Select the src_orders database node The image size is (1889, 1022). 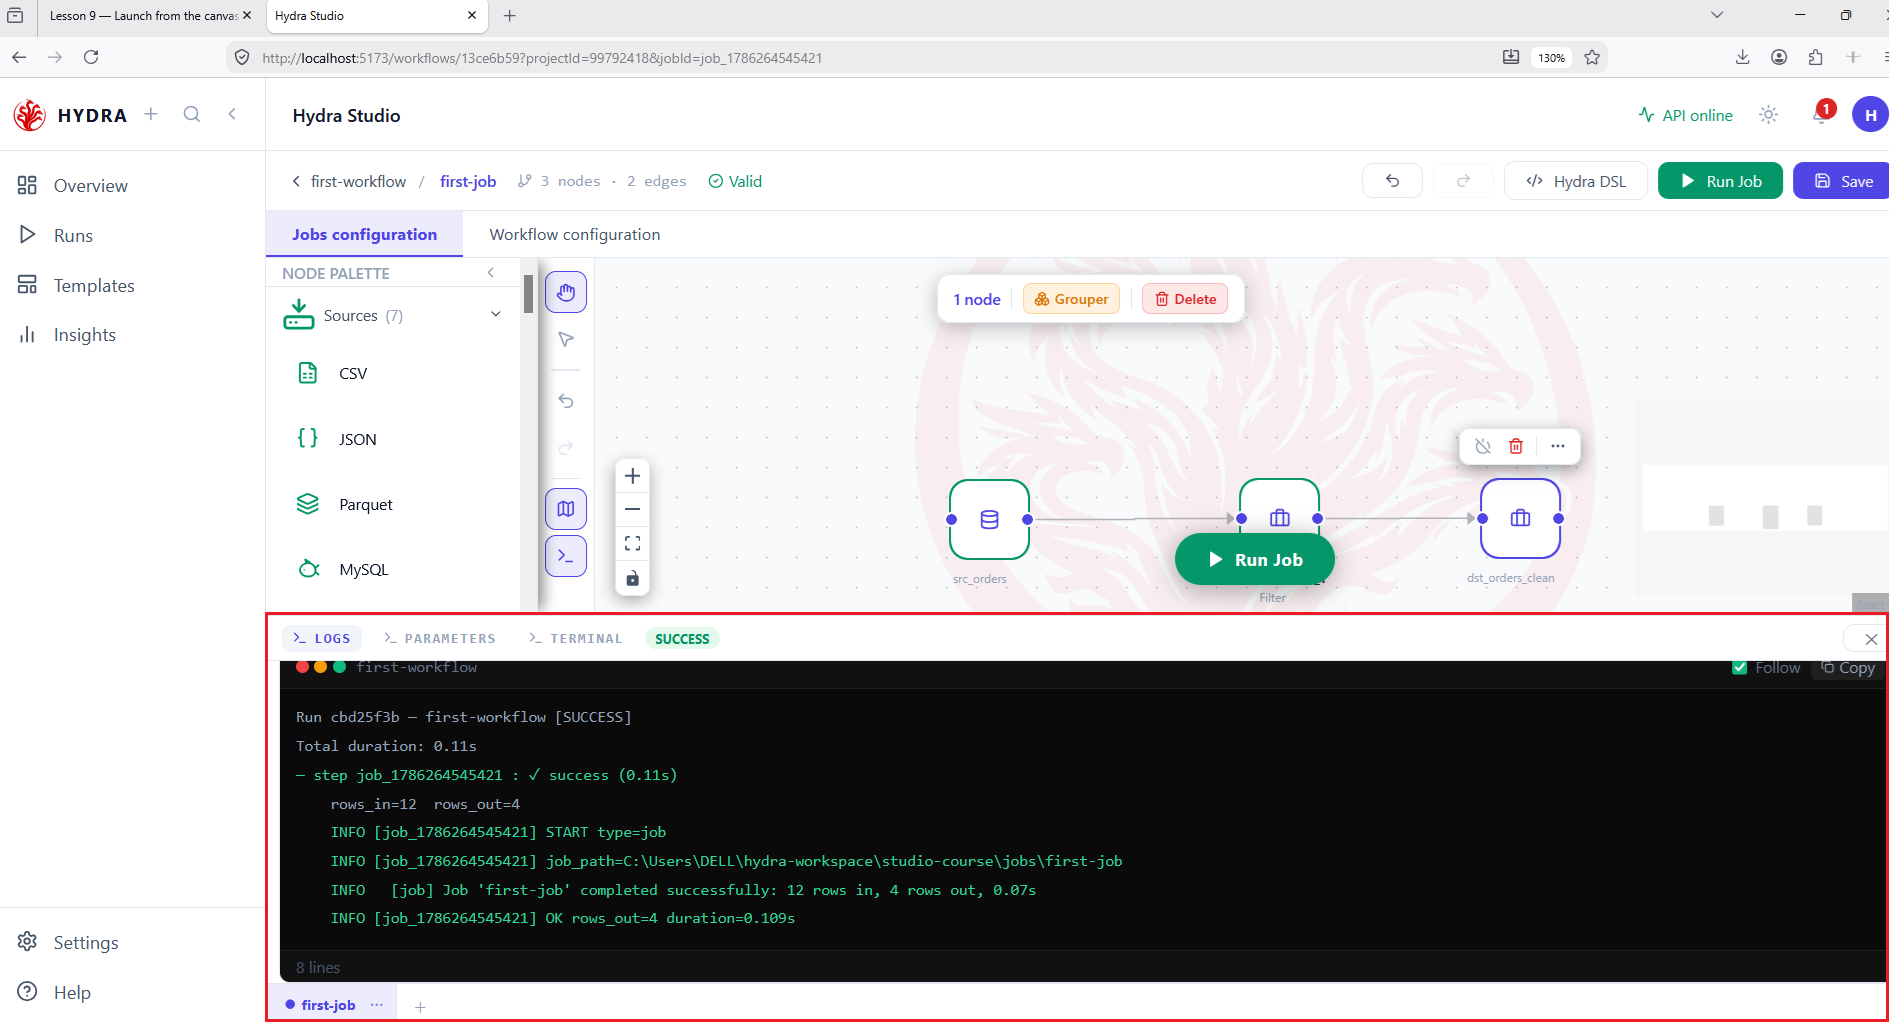tap(989, 519)
